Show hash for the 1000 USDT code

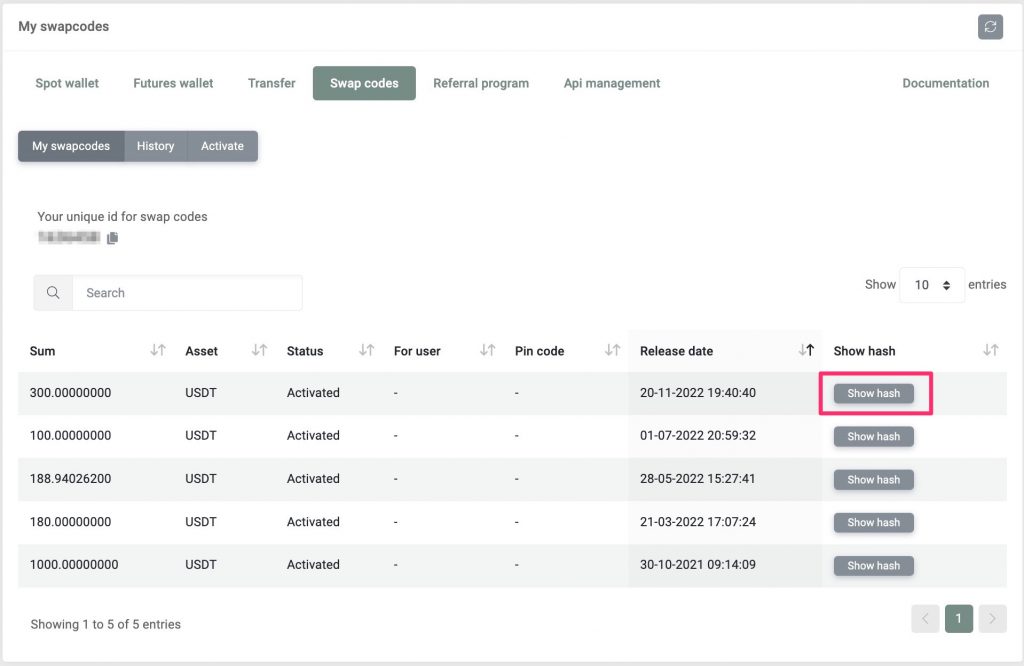pyautogui.click(x=873, y=565)
